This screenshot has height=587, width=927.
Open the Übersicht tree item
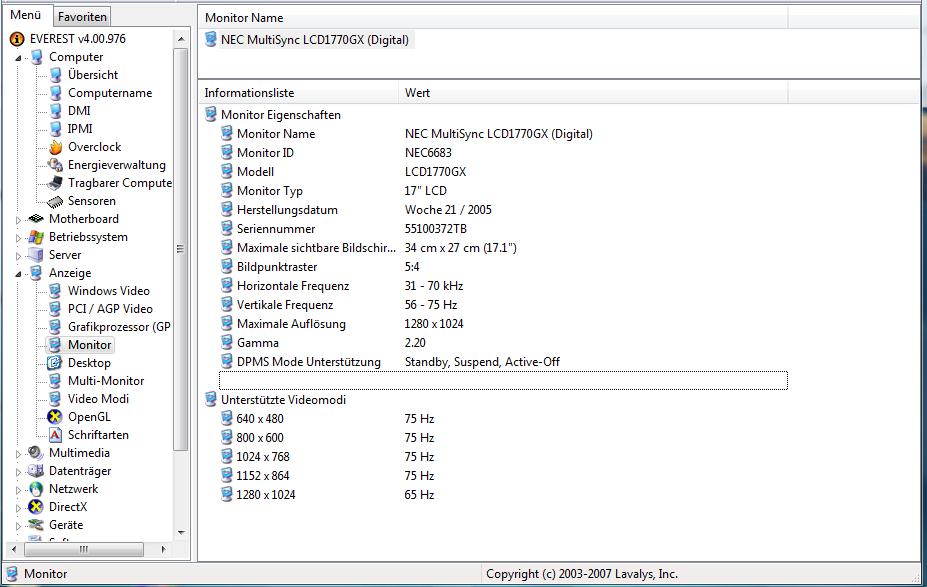[x=93, y=75]
